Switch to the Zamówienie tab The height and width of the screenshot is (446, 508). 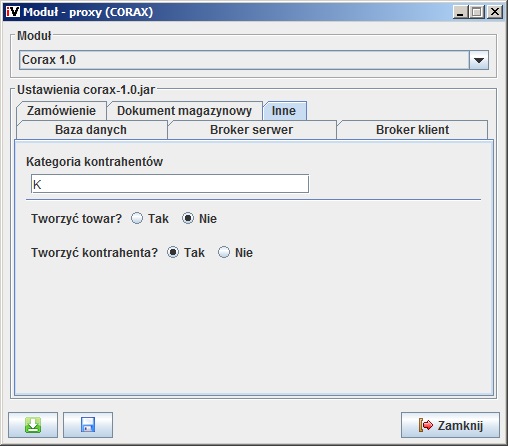(x=61, y=111)
